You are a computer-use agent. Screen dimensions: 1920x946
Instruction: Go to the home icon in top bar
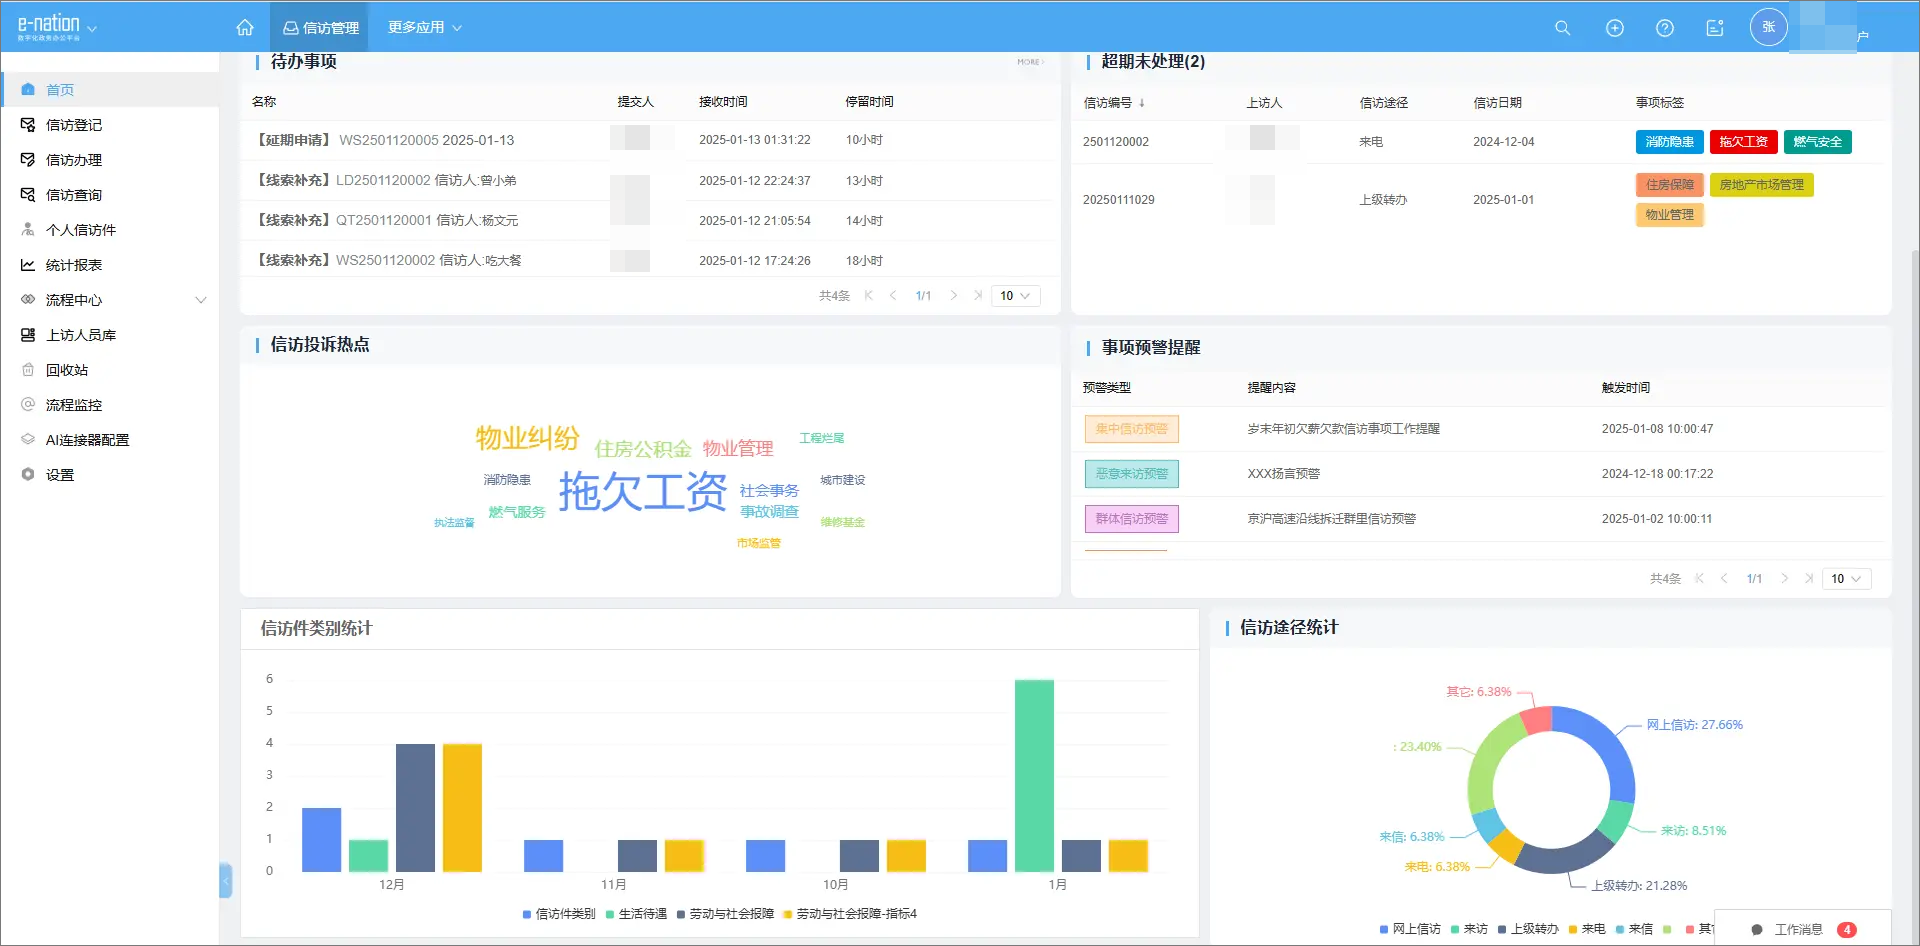(245, 28)
